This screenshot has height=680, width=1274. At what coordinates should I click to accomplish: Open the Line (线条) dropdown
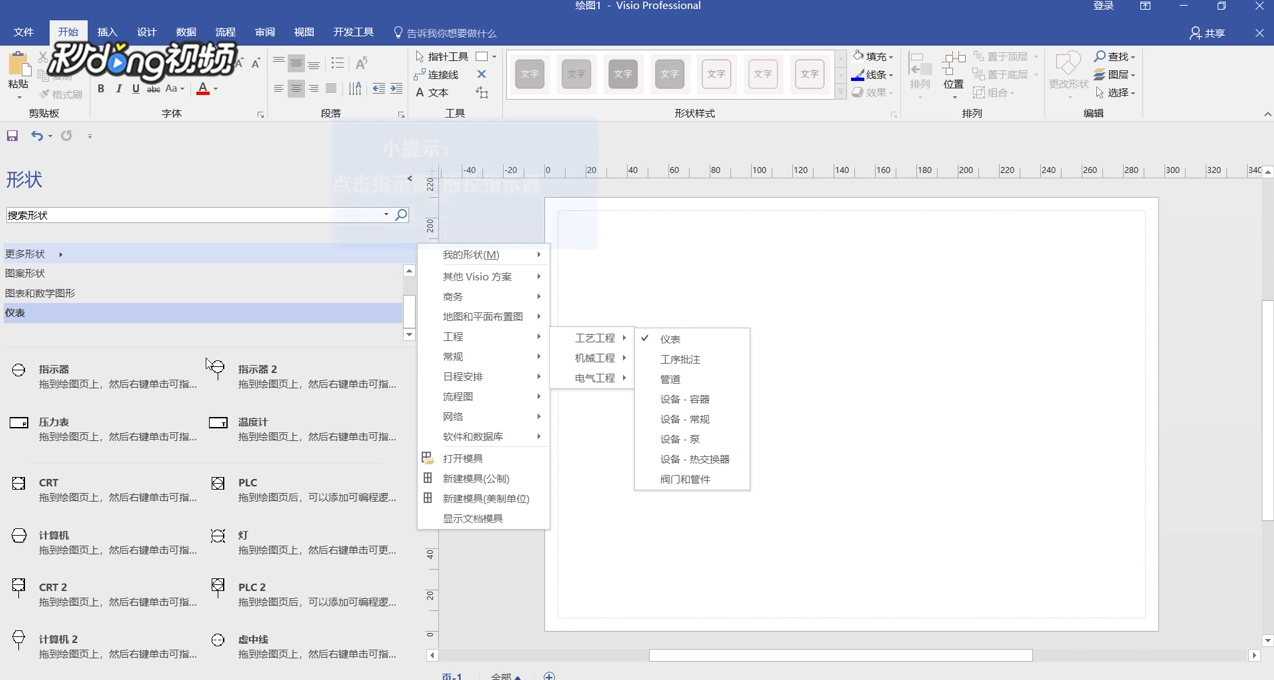point(873,75)
